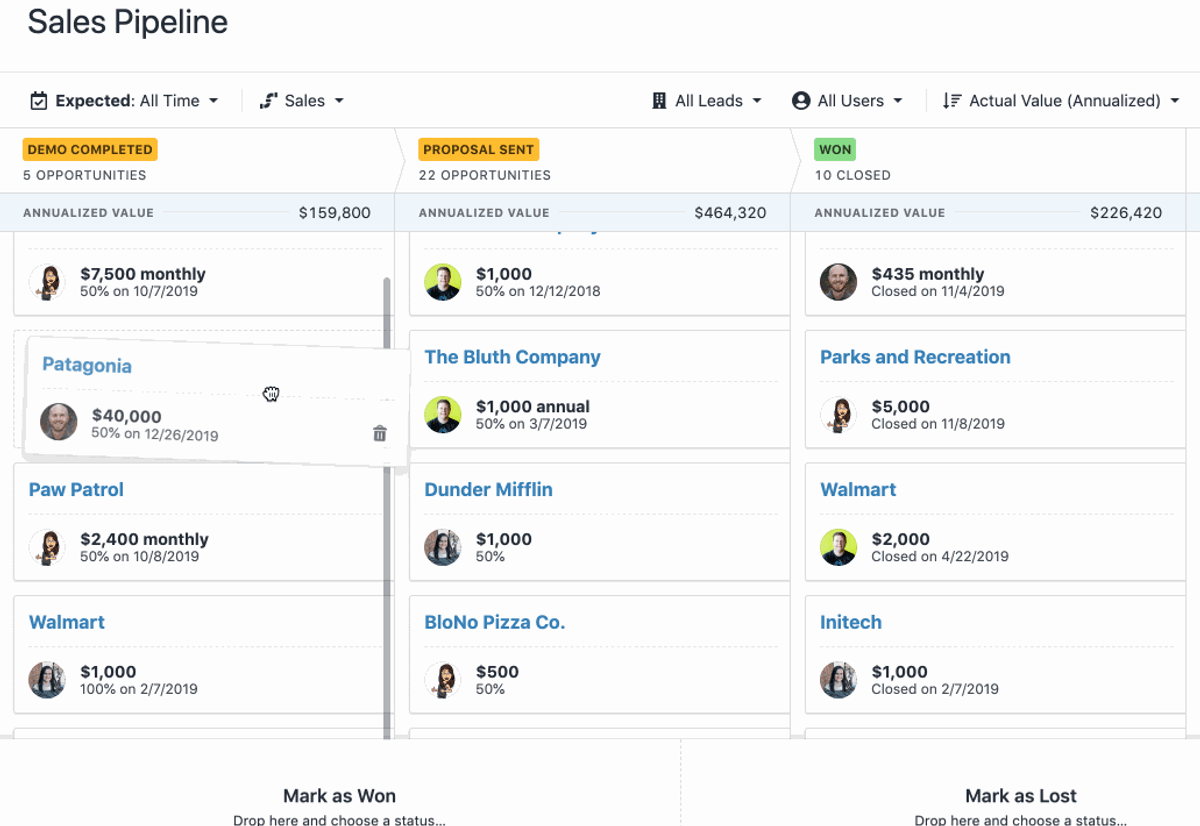Click the Mark as Won drop zone

point(340,783)
